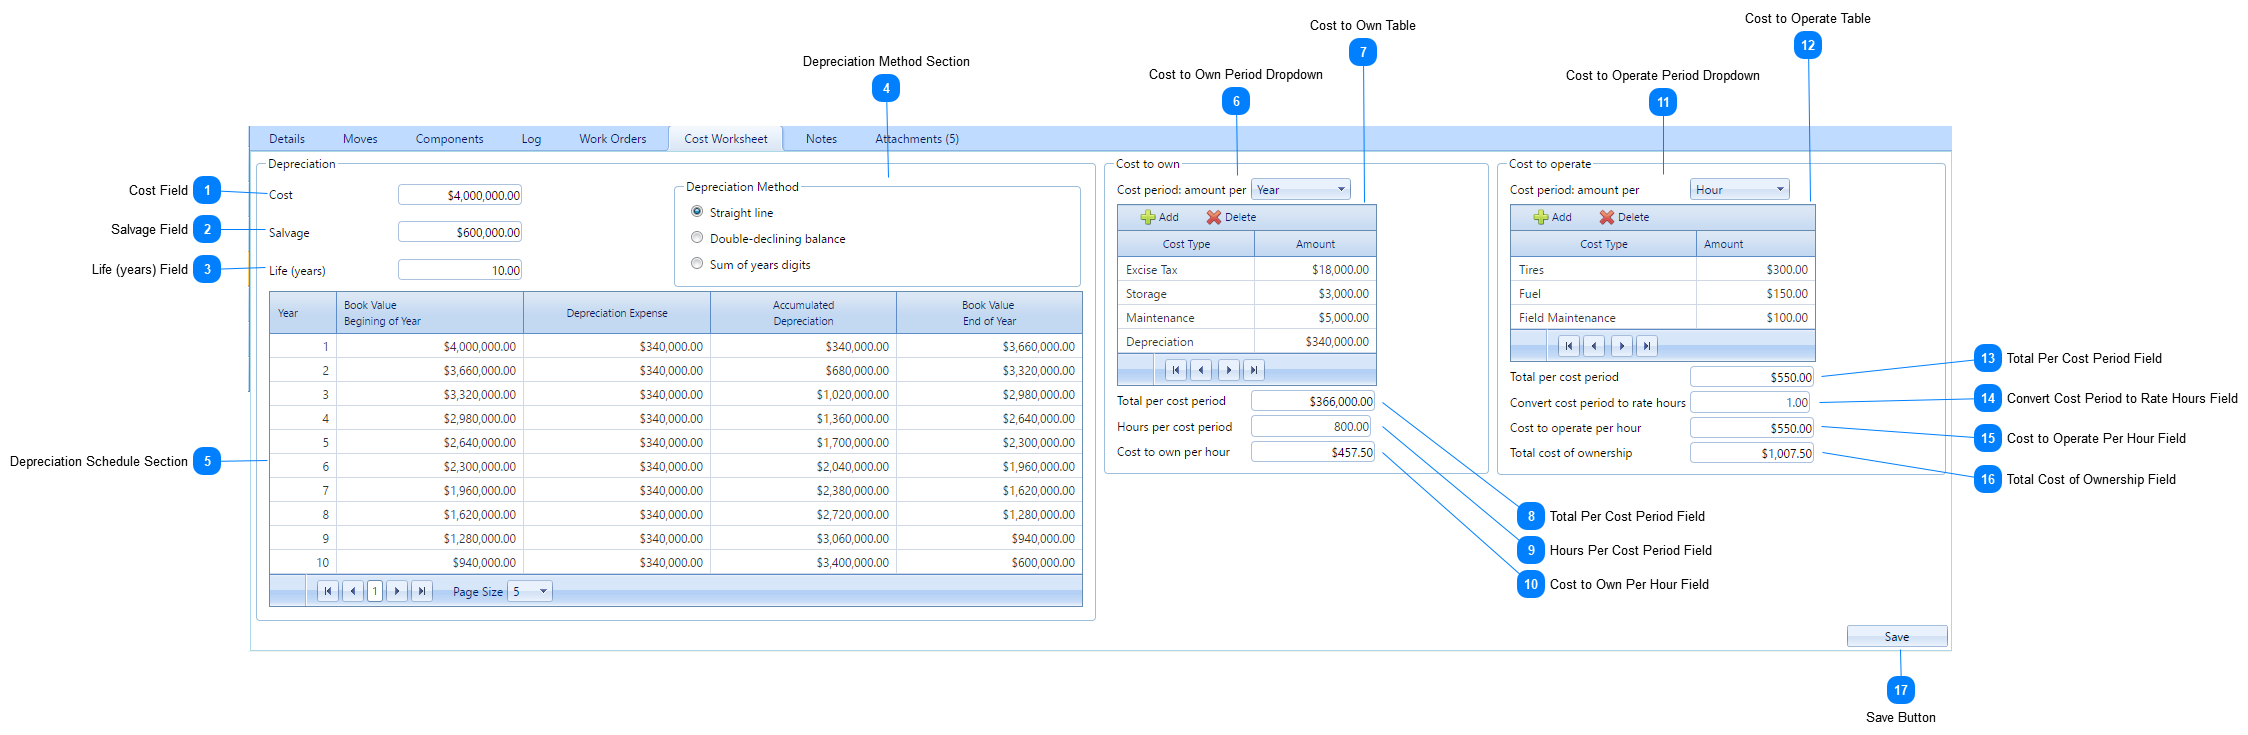
Task: Jump to first page in Cost to operate pager
Action: 1569,346
